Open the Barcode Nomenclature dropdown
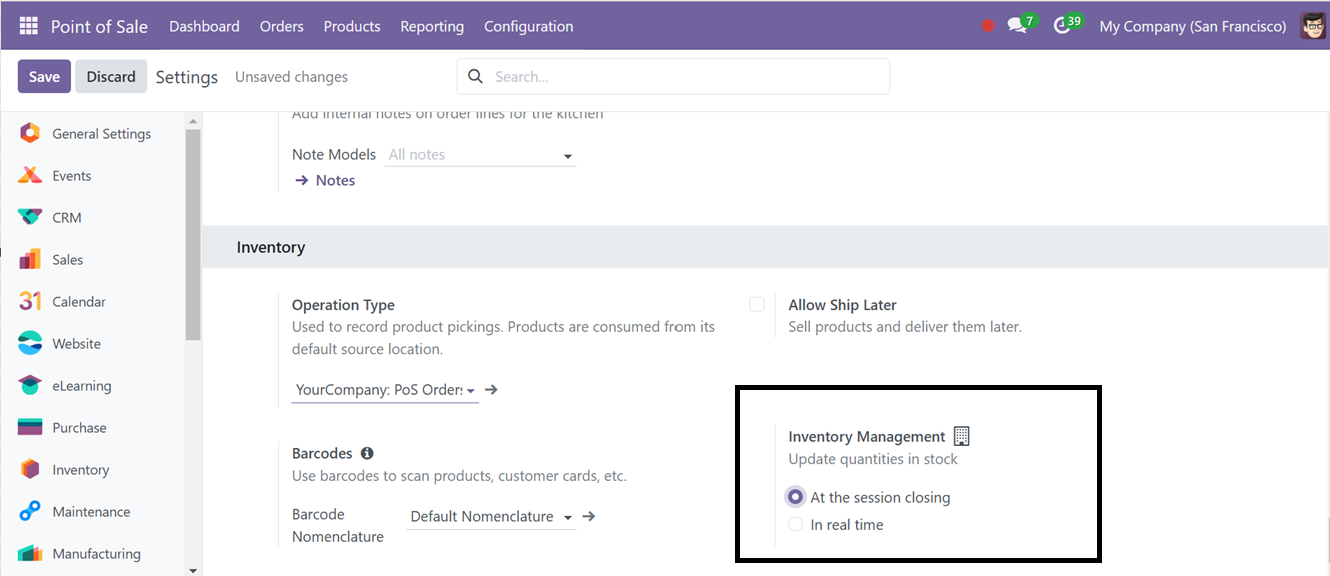 (492, 517)
